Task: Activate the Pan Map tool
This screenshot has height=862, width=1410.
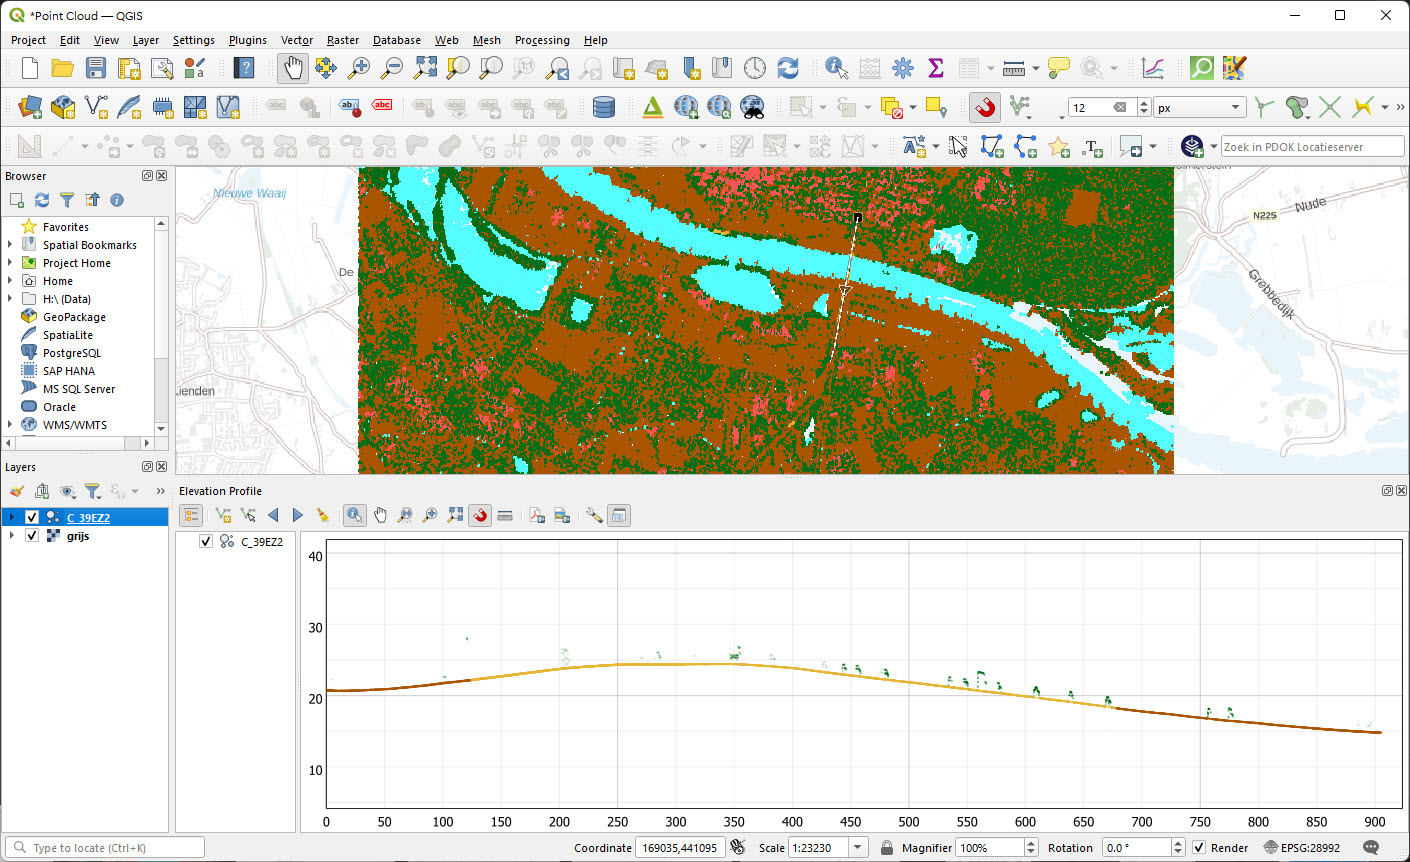Action: pos(291,68)
